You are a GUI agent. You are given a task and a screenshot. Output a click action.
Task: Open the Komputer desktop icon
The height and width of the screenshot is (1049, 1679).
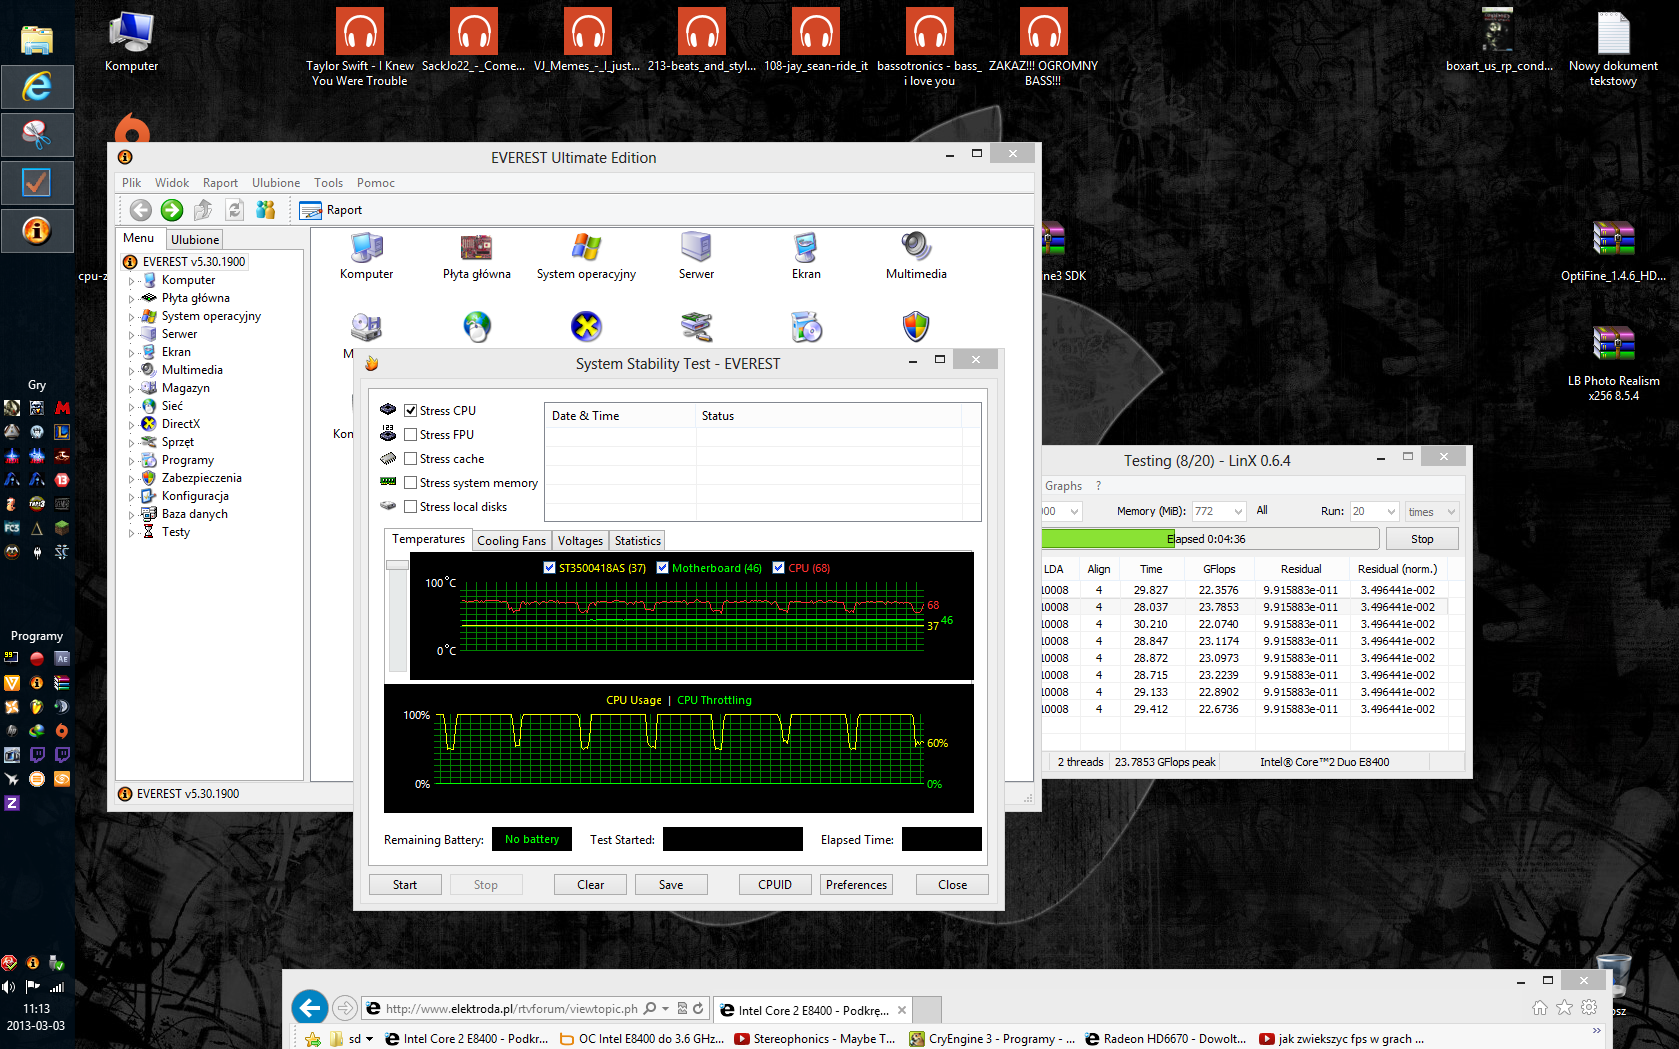132,42
